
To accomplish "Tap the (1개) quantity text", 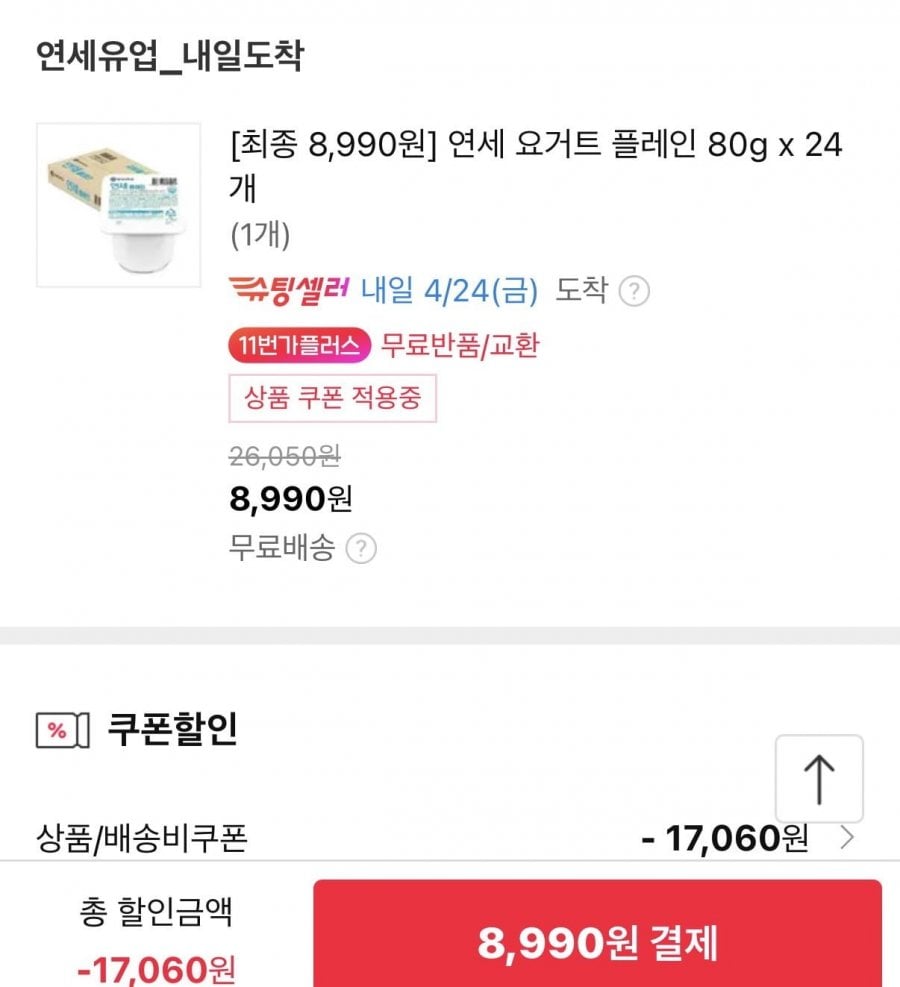I will pos(260,236).
